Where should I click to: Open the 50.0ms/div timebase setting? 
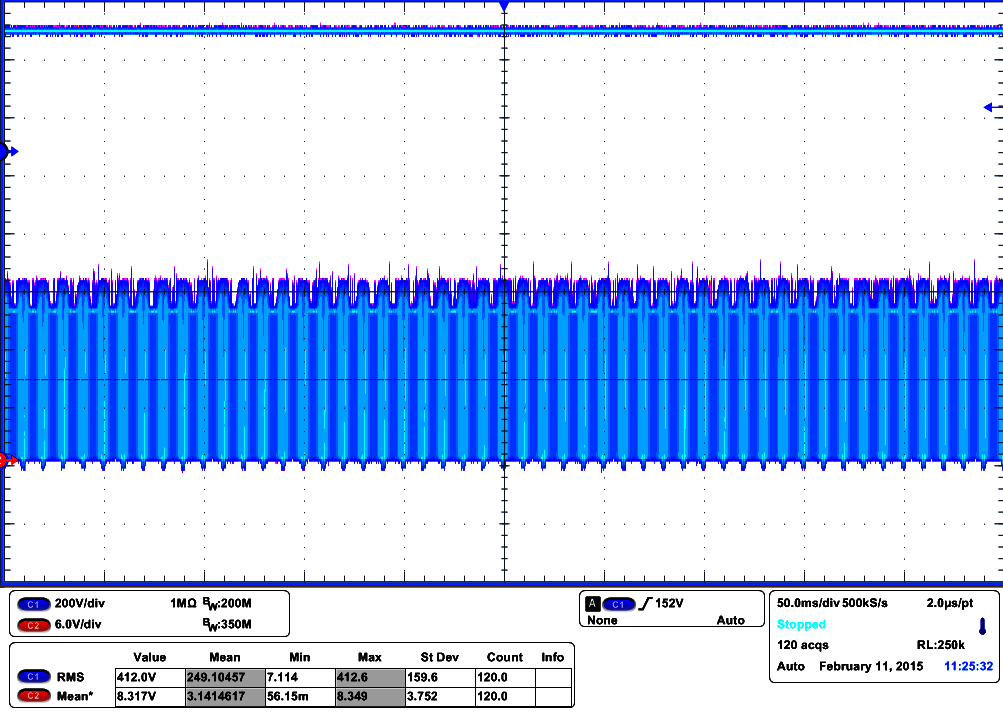(x=811, y=604)
